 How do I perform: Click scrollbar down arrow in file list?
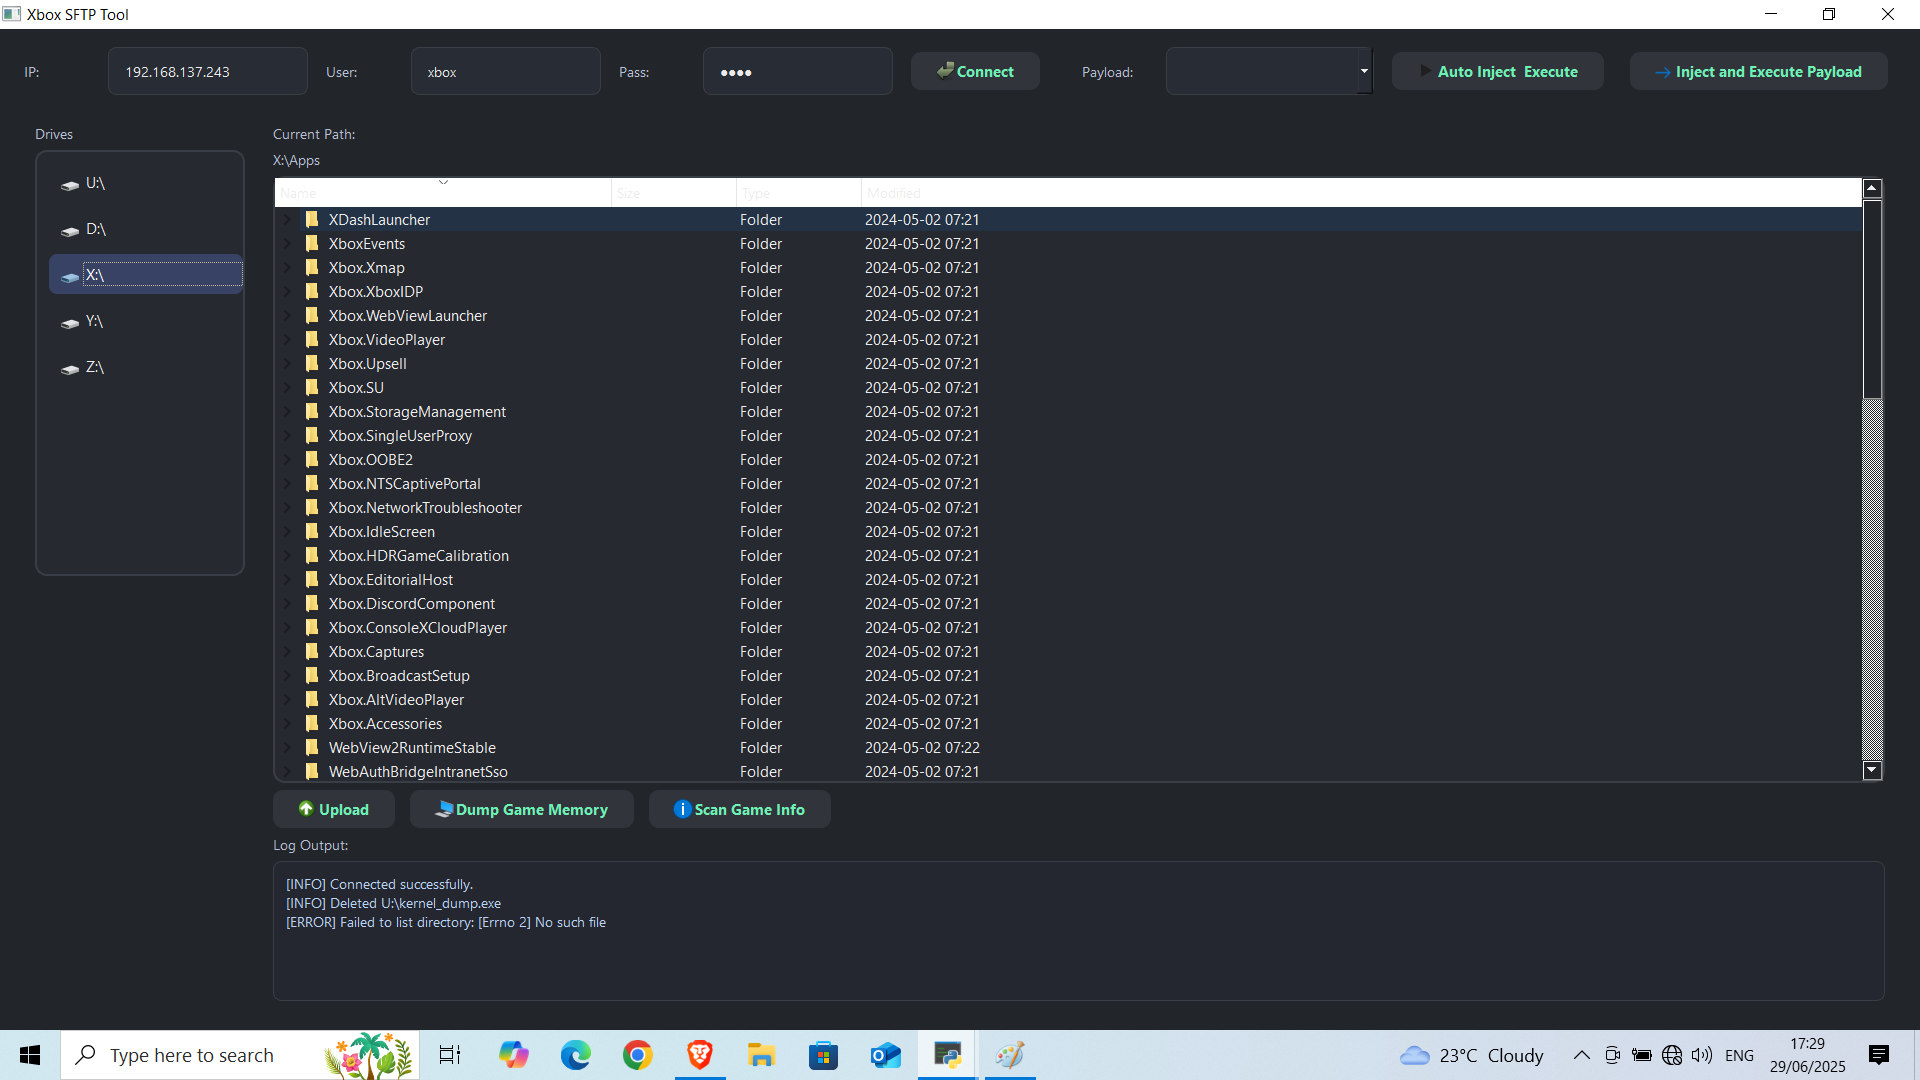coord(1872,770)
